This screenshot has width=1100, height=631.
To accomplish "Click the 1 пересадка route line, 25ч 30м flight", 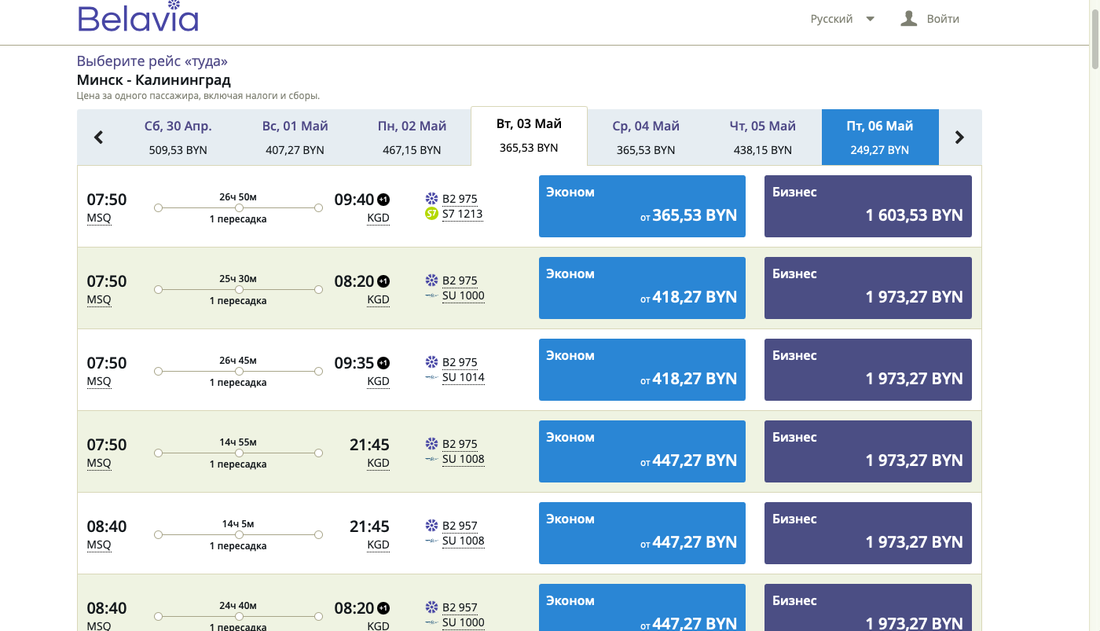I will point(238,289).
